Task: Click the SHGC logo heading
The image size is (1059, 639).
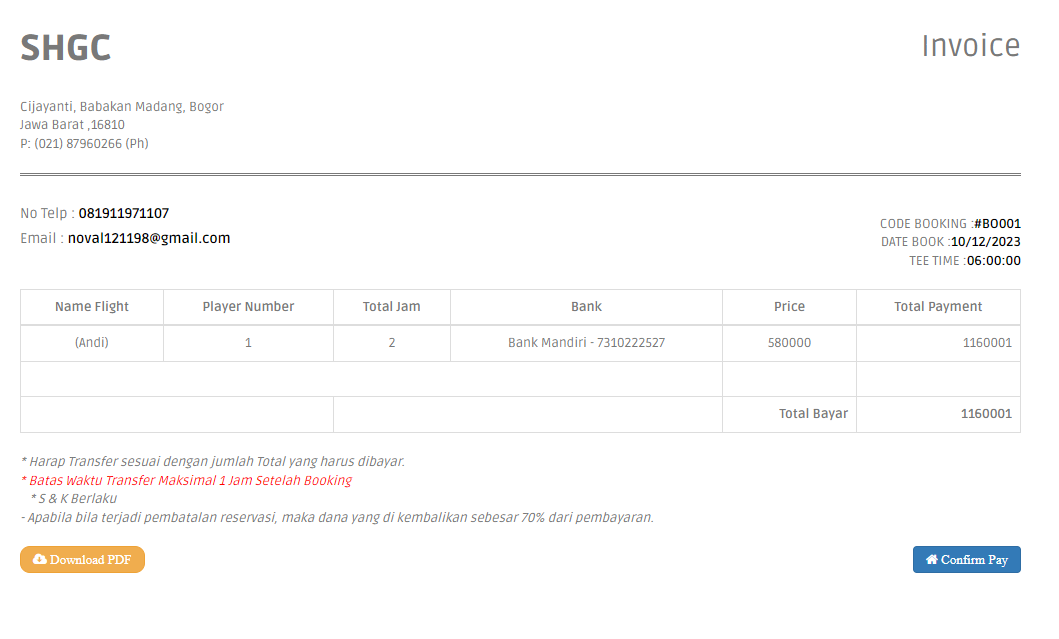Action: tap(66, 47)
